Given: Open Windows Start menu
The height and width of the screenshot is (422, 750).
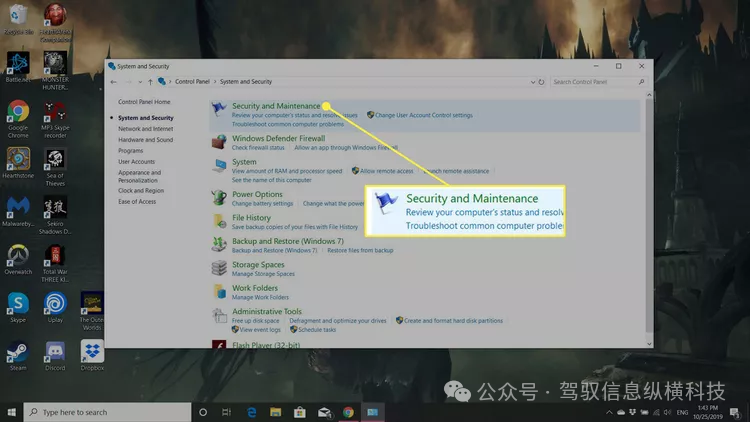Looking at the screenshot, I should click(x=11, y=412).
